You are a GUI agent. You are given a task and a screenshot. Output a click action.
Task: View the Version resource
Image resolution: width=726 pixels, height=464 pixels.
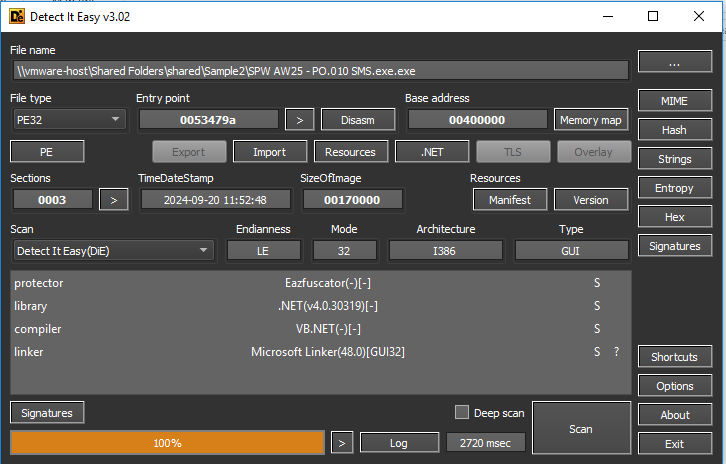click(x=591, y=200)
